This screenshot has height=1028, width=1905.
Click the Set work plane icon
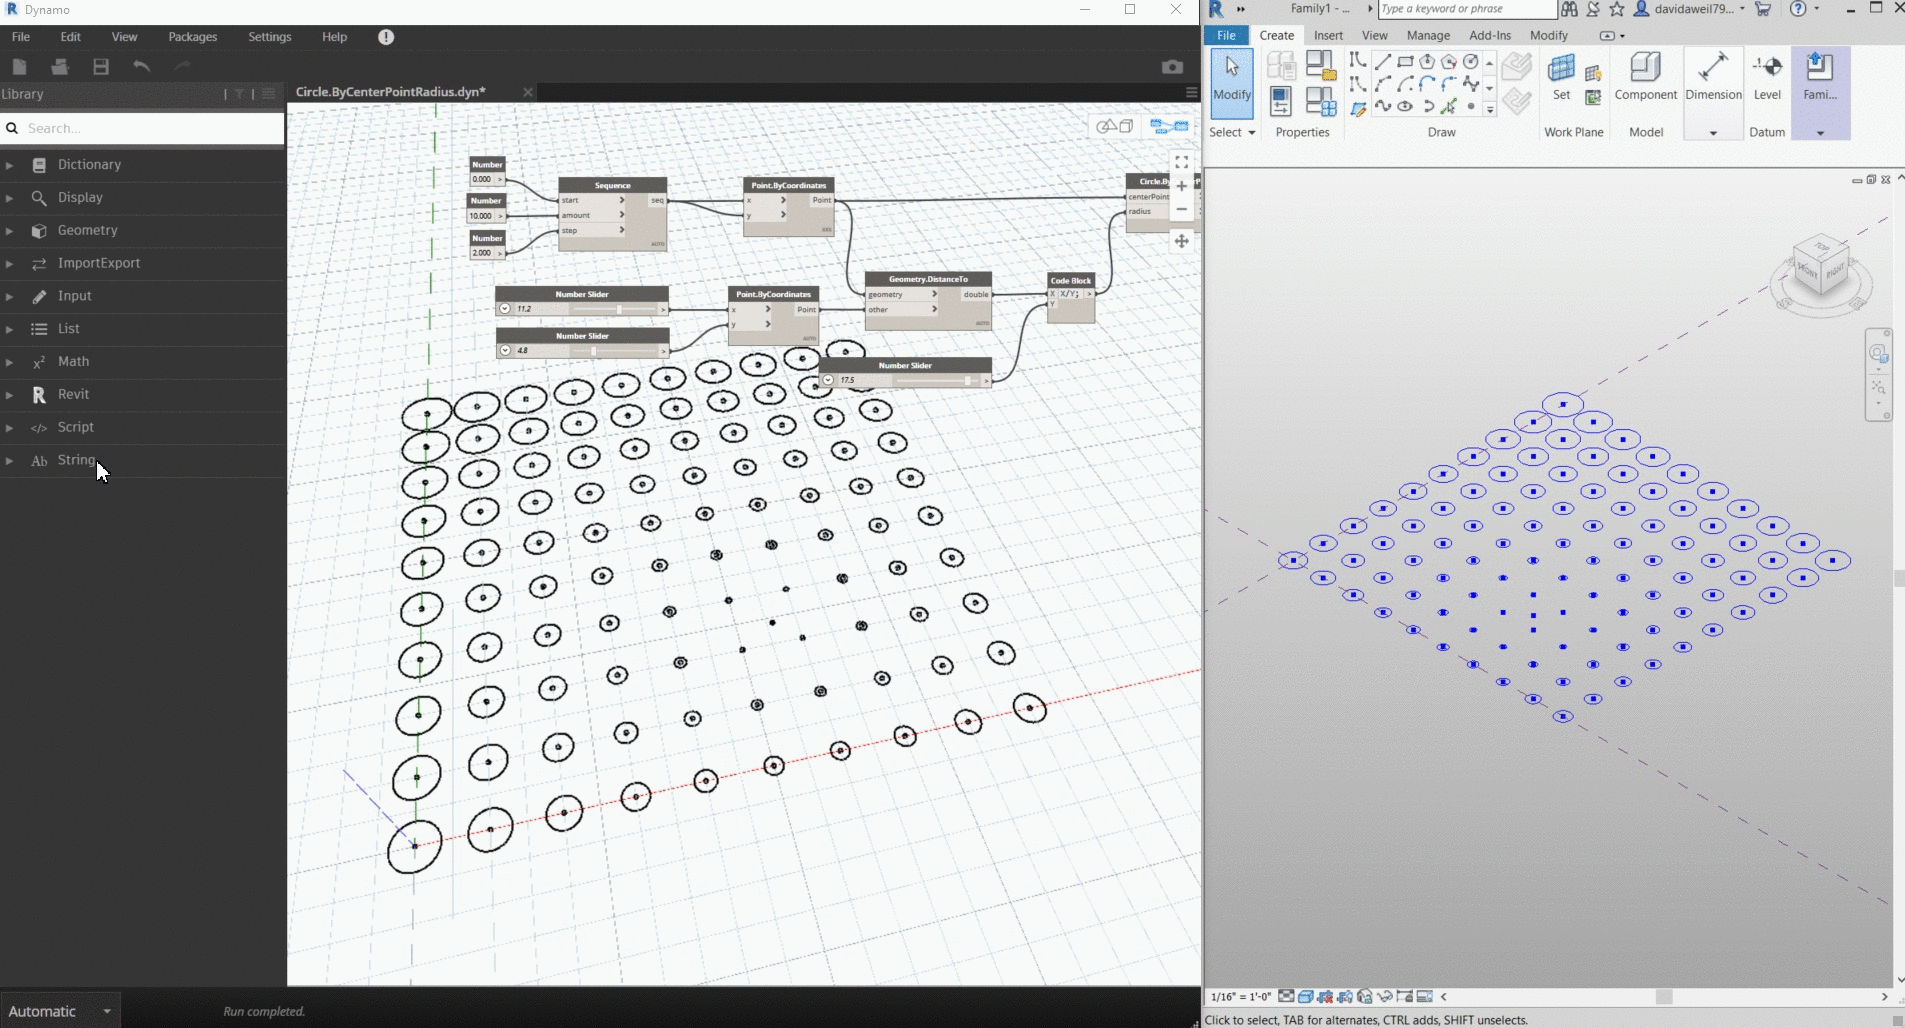click(1561, 78)
